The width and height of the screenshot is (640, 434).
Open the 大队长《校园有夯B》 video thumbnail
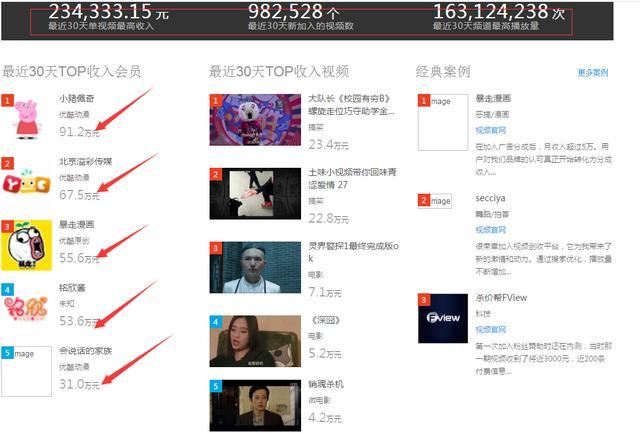[x=255, y=118]
